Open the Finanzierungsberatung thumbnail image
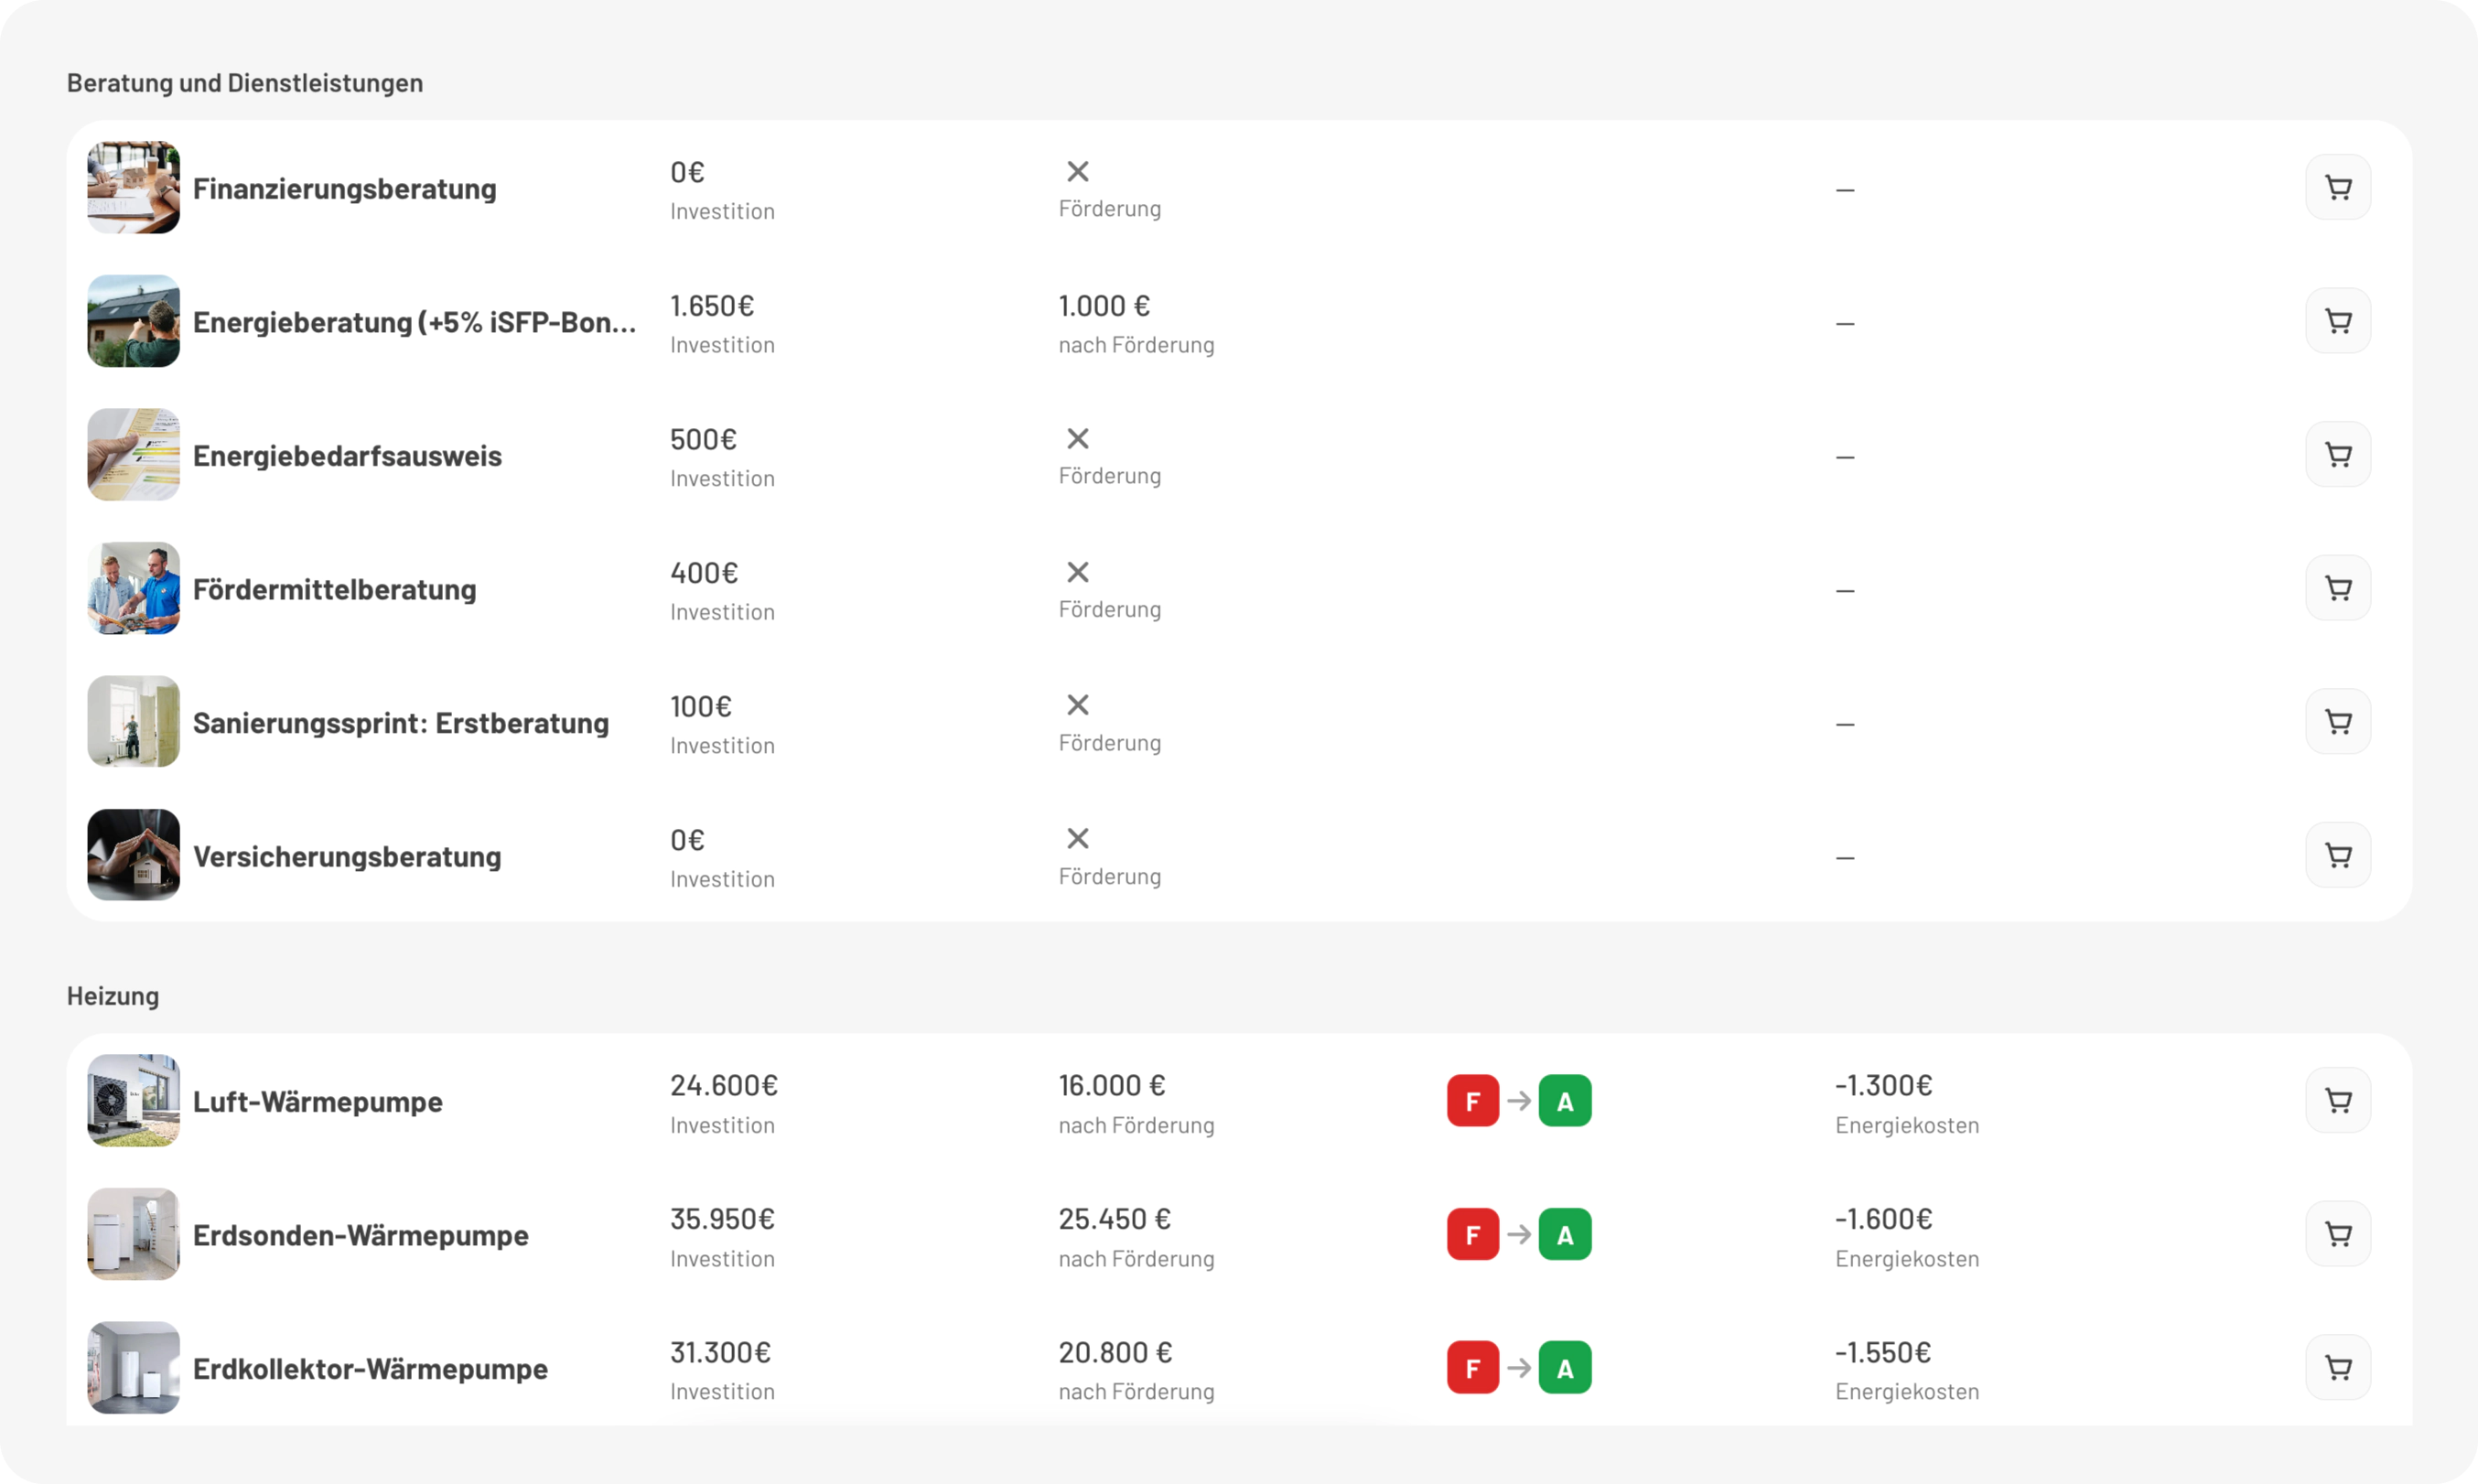The width and height of the screenshot is (2478, 1484). [133, 187]
